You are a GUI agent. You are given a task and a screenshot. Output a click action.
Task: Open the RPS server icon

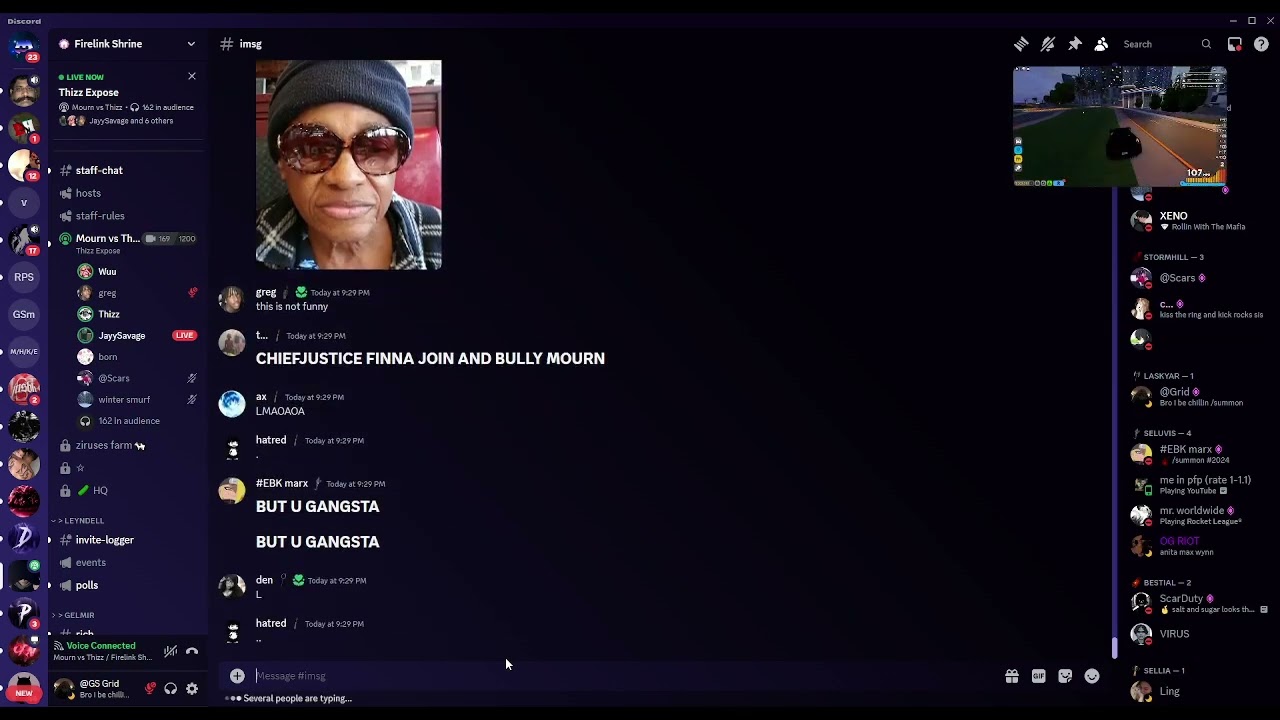(x=24, y=277)
